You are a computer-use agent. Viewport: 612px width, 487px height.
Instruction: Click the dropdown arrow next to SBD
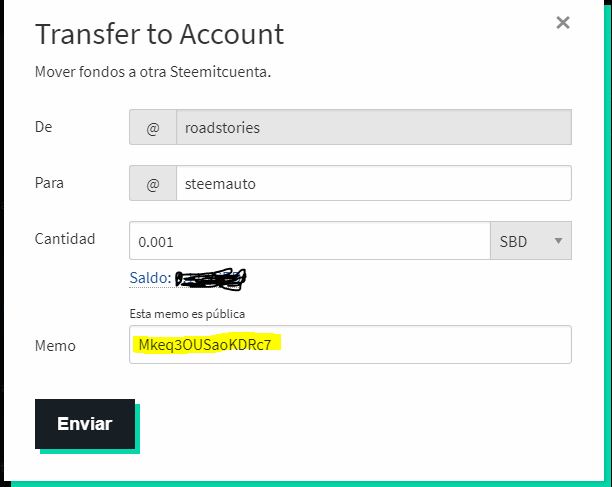click(559, 241)
